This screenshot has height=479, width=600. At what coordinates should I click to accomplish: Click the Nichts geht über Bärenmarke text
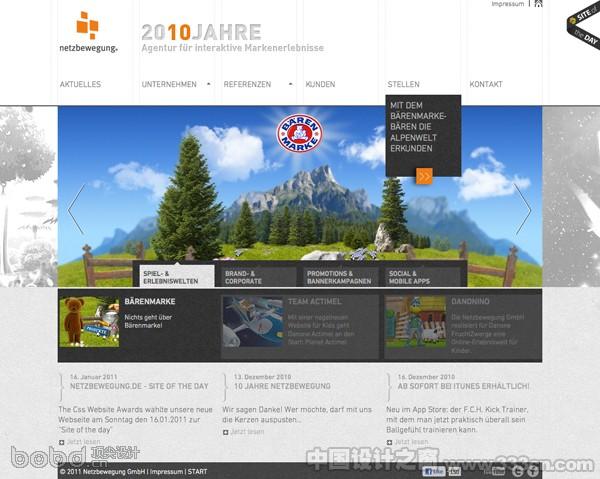tap(148, 321)
